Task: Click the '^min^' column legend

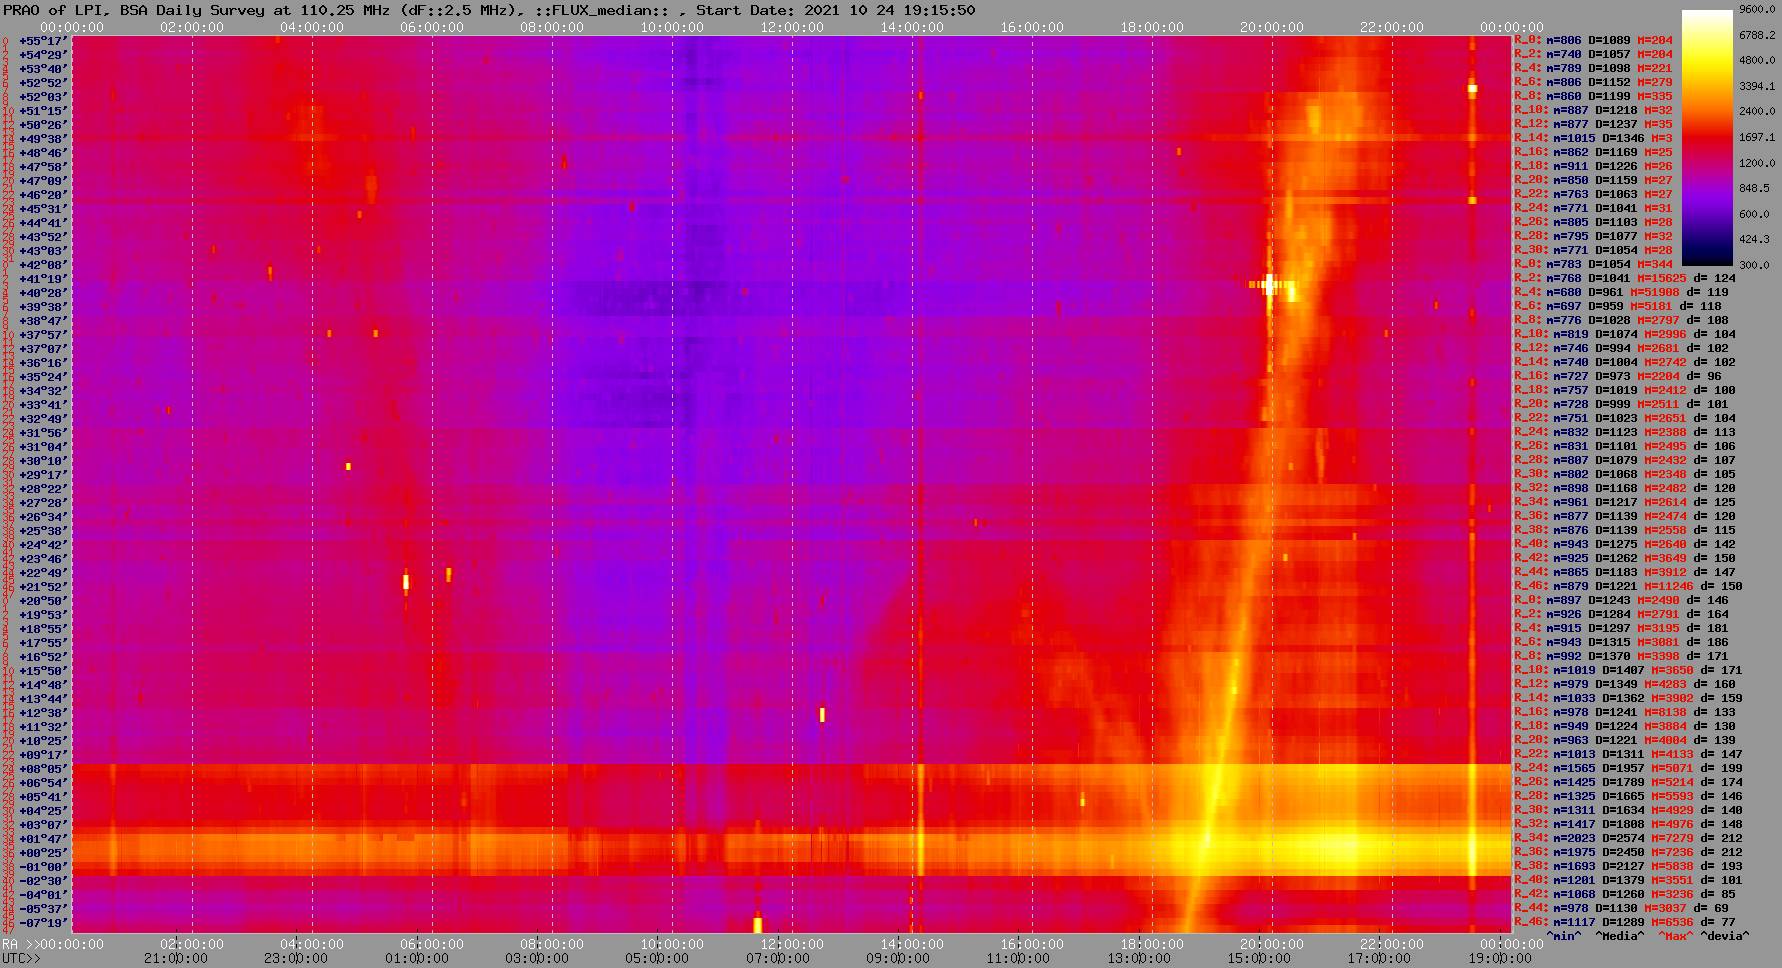Action: click(1564, 937)
